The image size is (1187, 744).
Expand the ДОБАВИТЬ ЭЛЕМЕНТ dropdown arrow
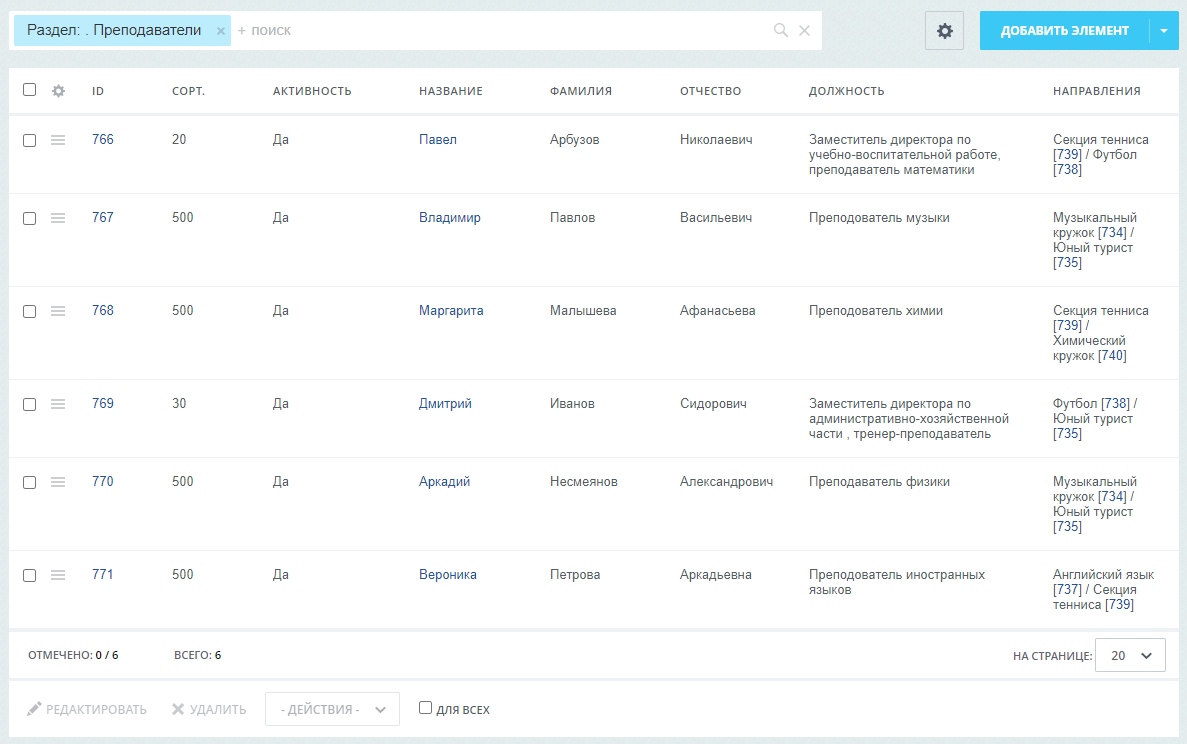(x=1164, y=31)
